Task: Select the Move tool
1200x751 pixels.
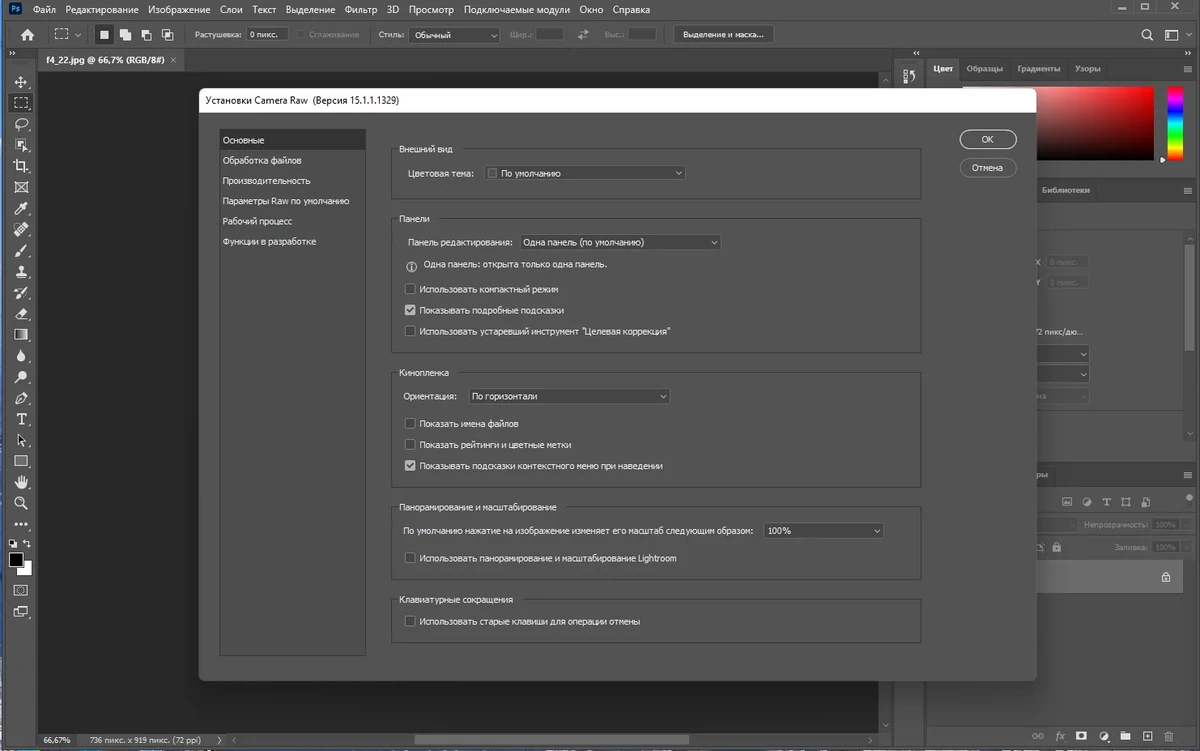Action: [21, 82]
